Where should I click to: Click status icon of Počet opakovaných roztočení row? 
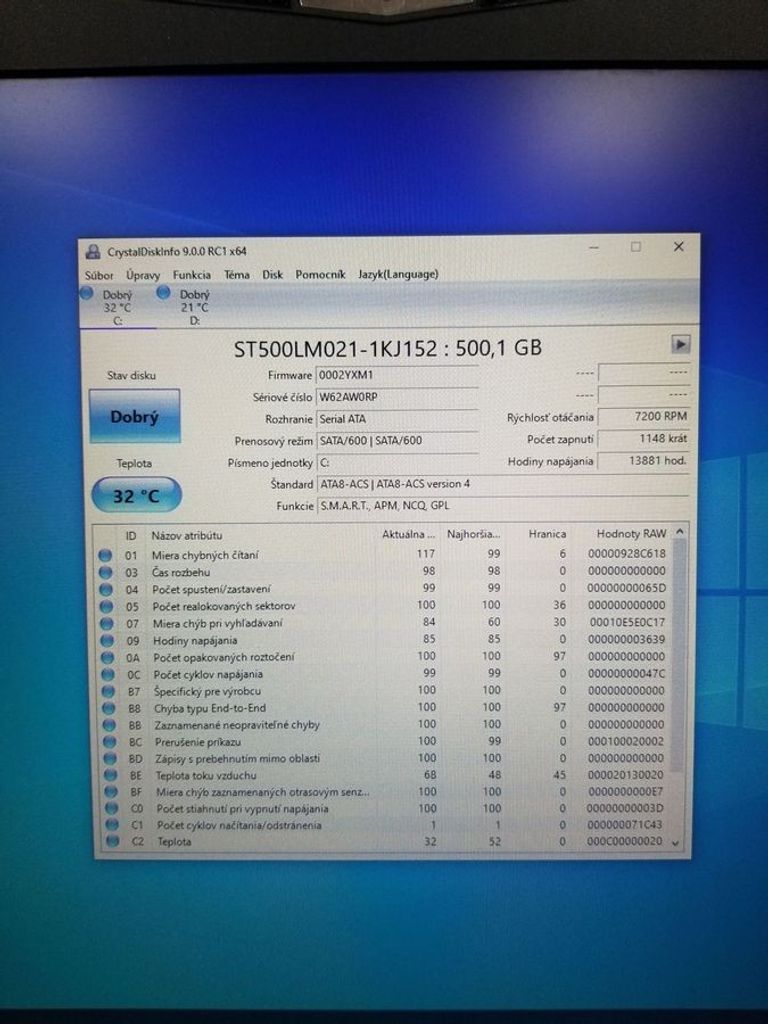(108, 657)
